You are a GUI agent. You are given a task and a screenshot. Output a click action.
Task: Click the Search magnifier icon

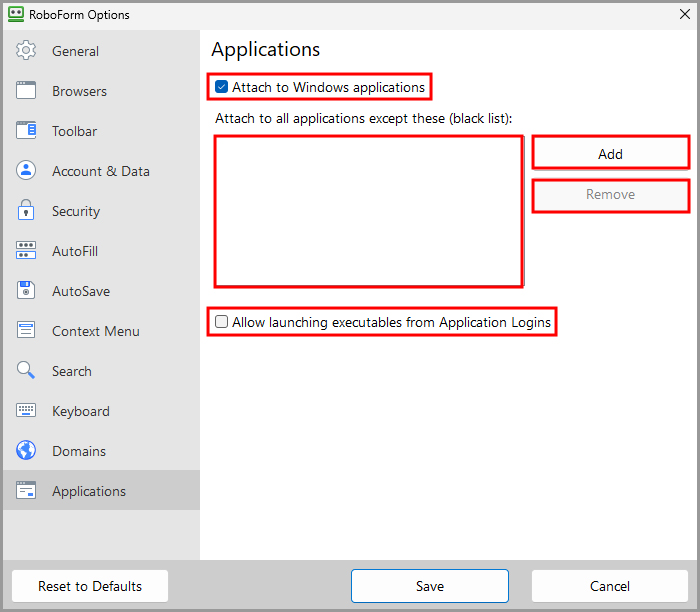point(26,370)
